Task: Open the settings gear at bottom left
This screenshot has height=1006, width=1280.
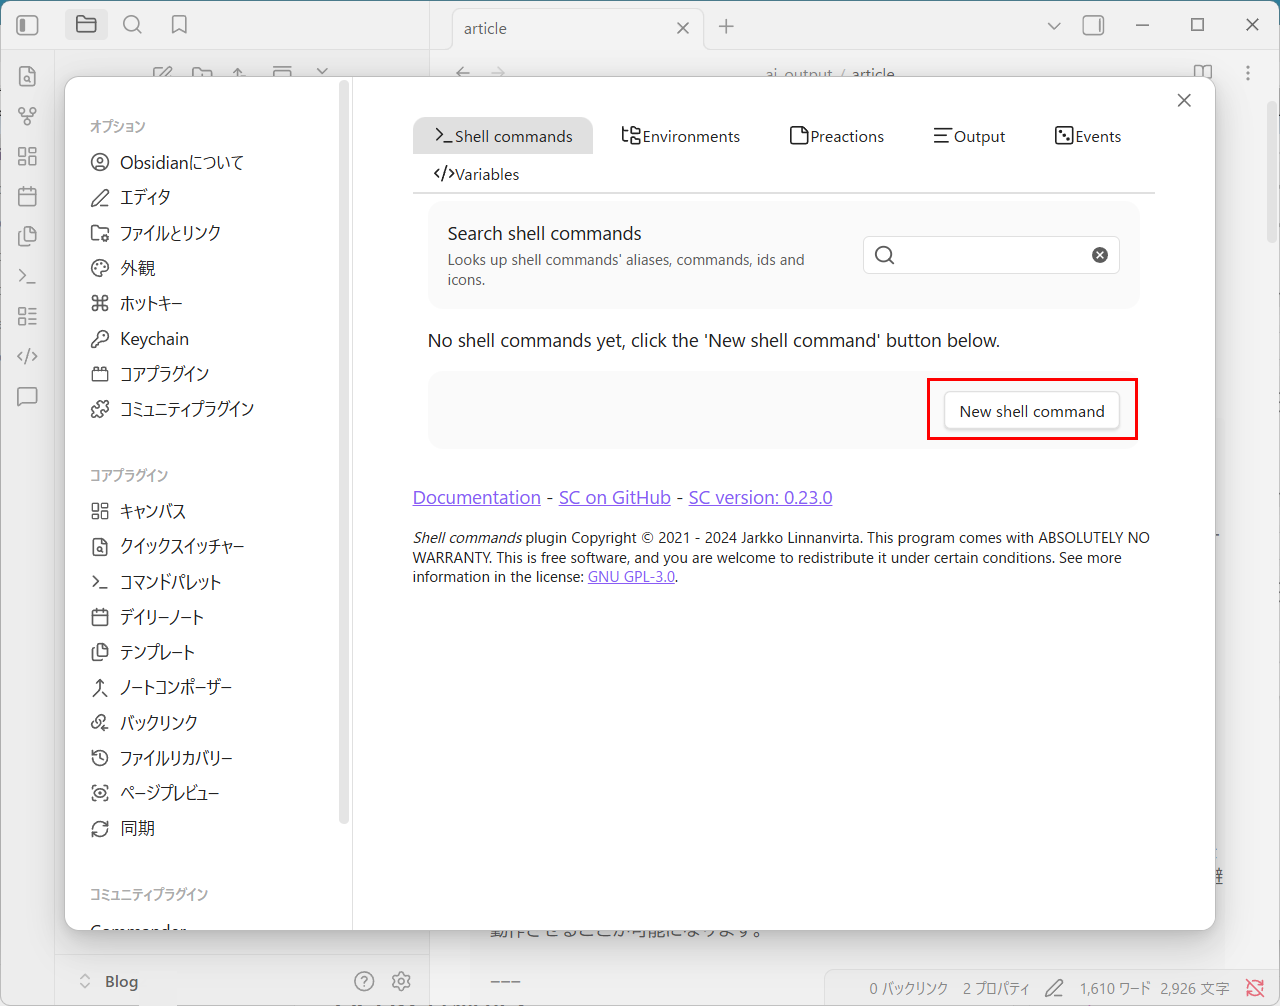Action: pos(401,981)
